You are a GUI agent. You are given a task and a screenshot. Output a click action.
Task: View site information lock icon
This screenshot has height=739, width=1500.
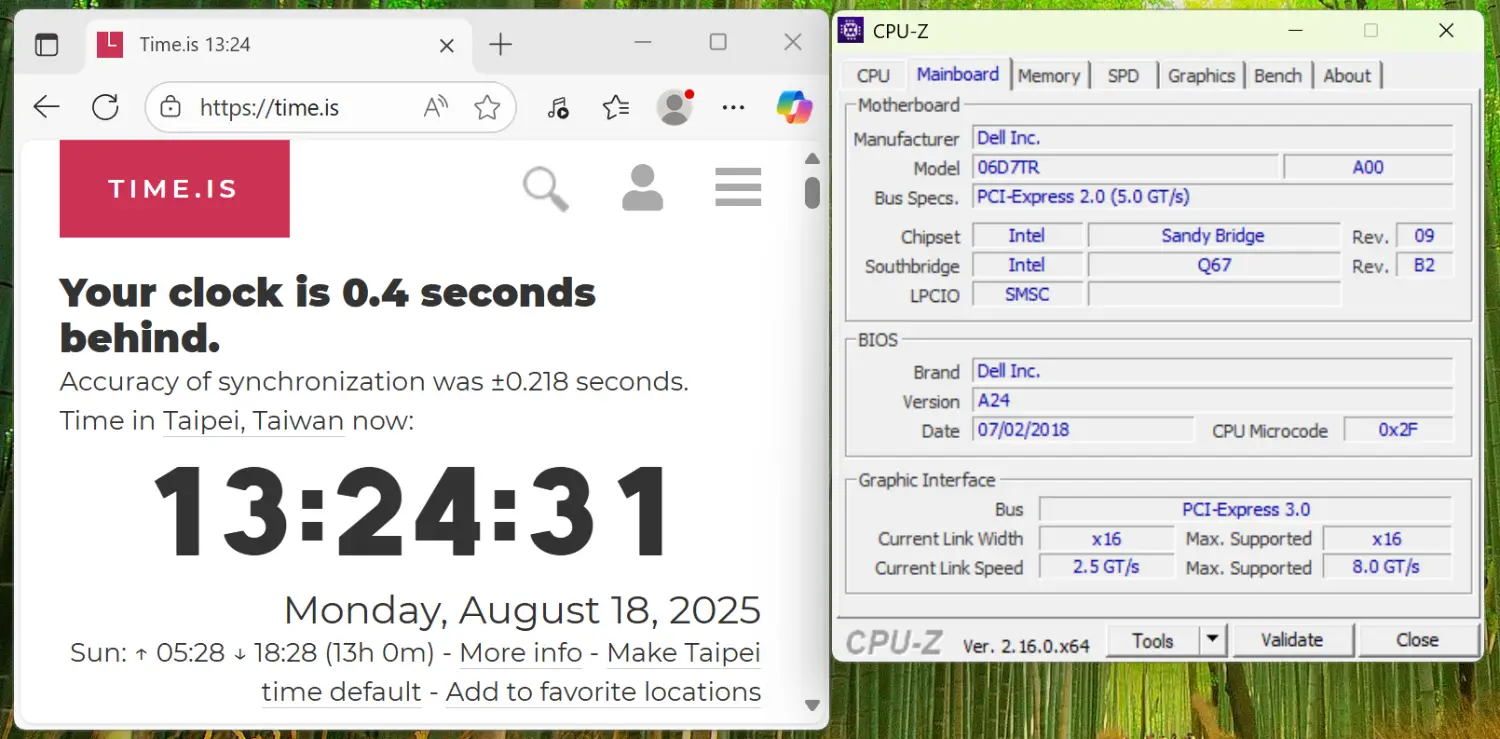[x=171, y=107]
